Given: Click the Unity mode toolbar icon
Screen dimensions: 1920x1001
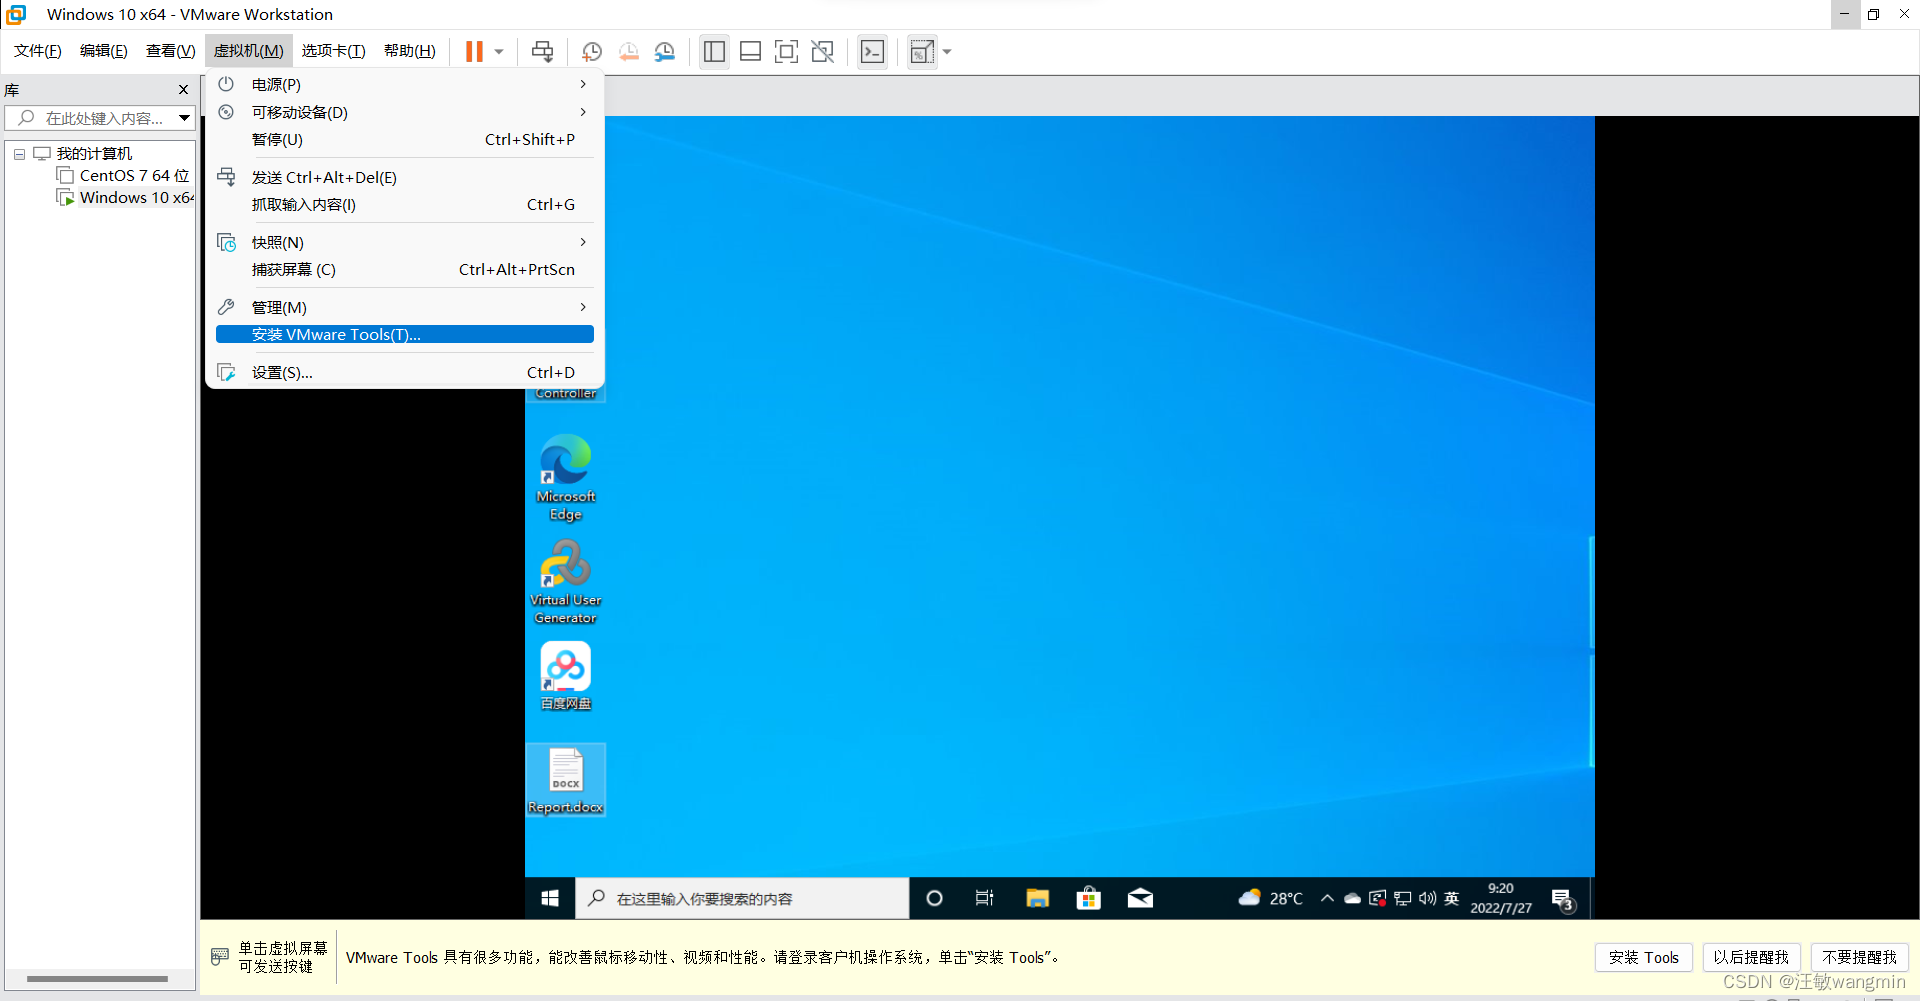Looking at the screenshot, I should (823, 52).
